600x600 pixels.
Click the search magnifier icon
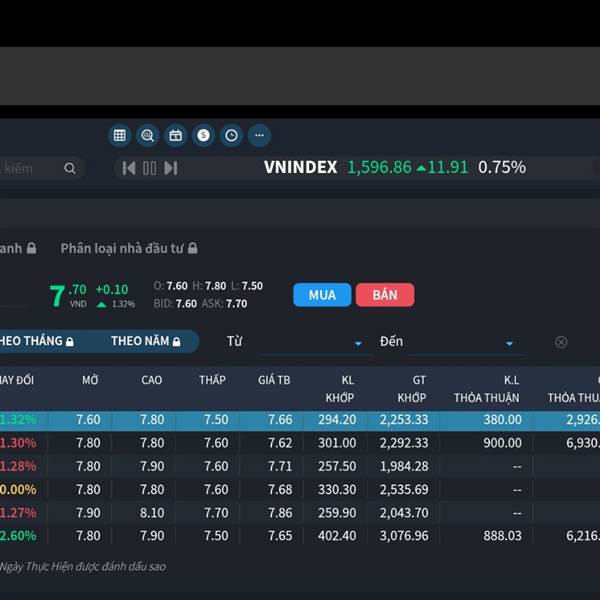[x=70, y=168]
